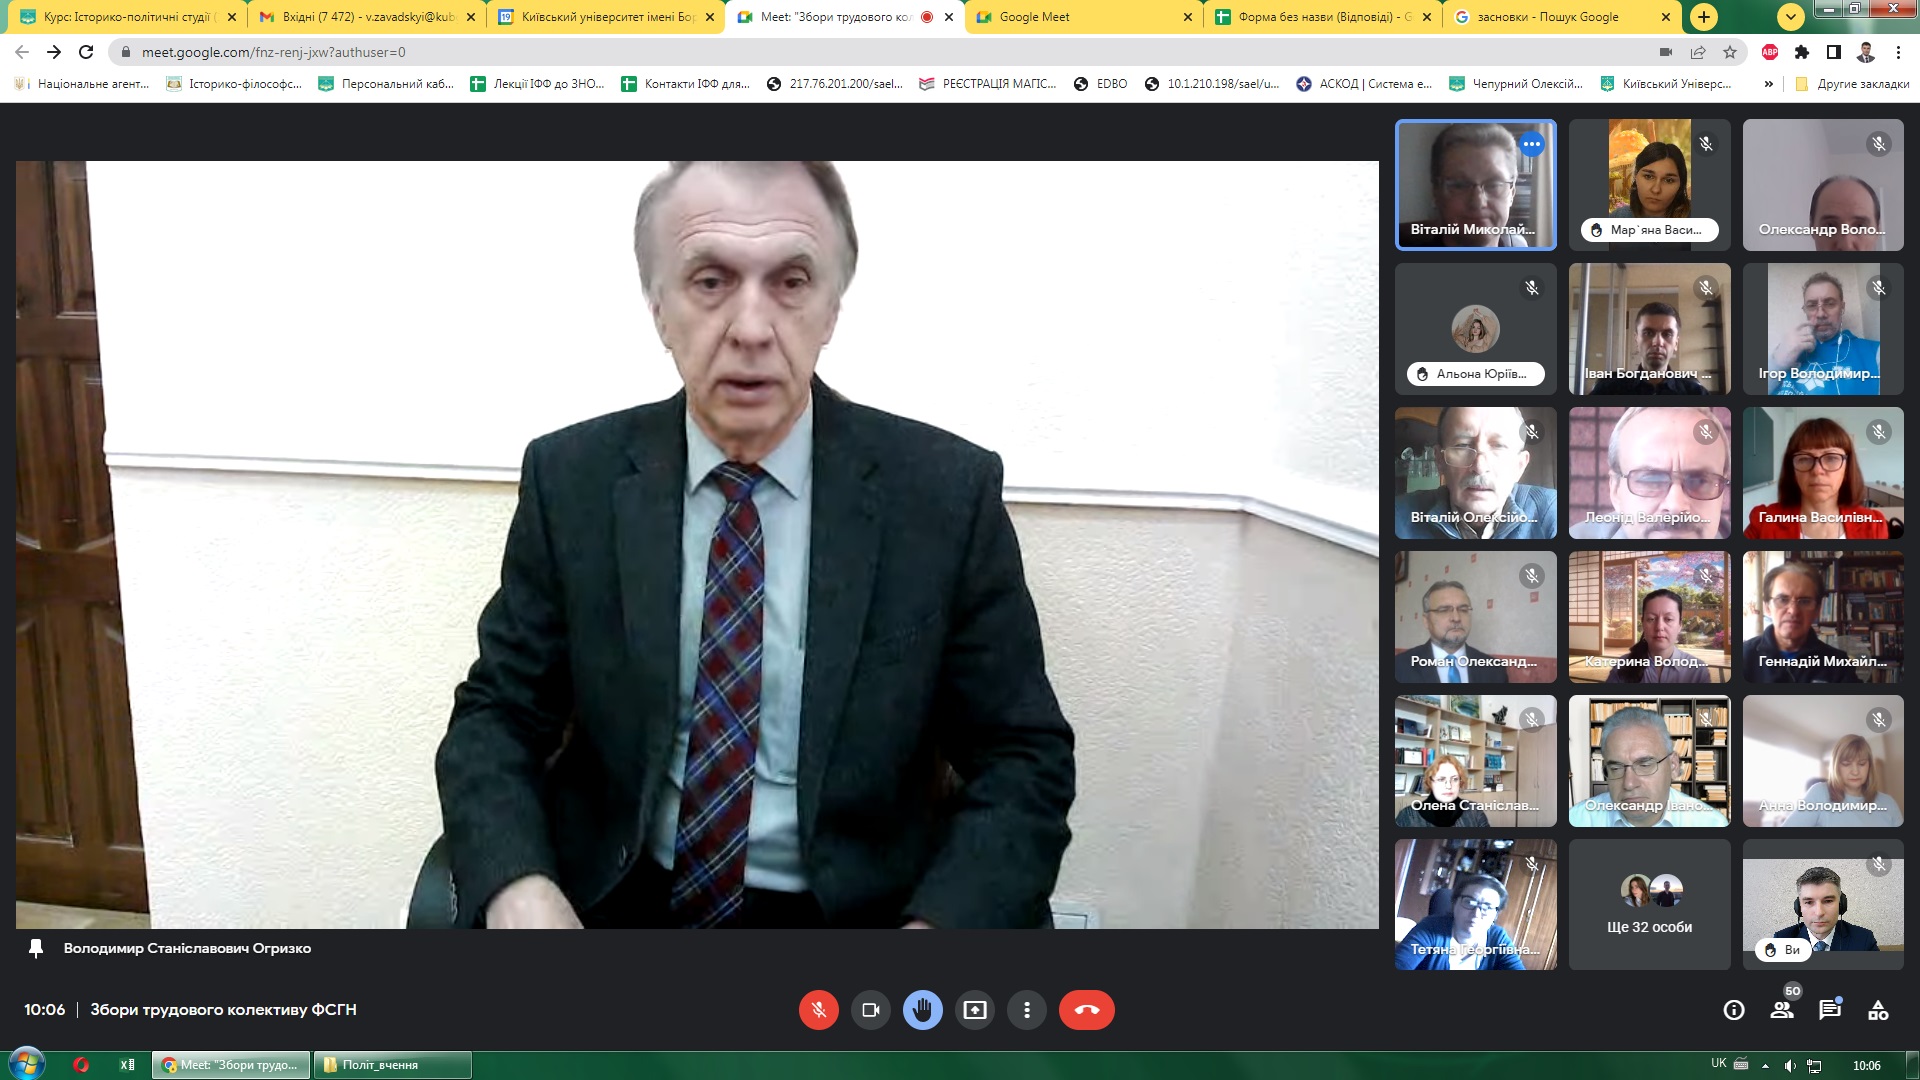1920x1080 pixels.
Task: Open the 'Ще 32 особи' tile
Action: point(1649,904)
